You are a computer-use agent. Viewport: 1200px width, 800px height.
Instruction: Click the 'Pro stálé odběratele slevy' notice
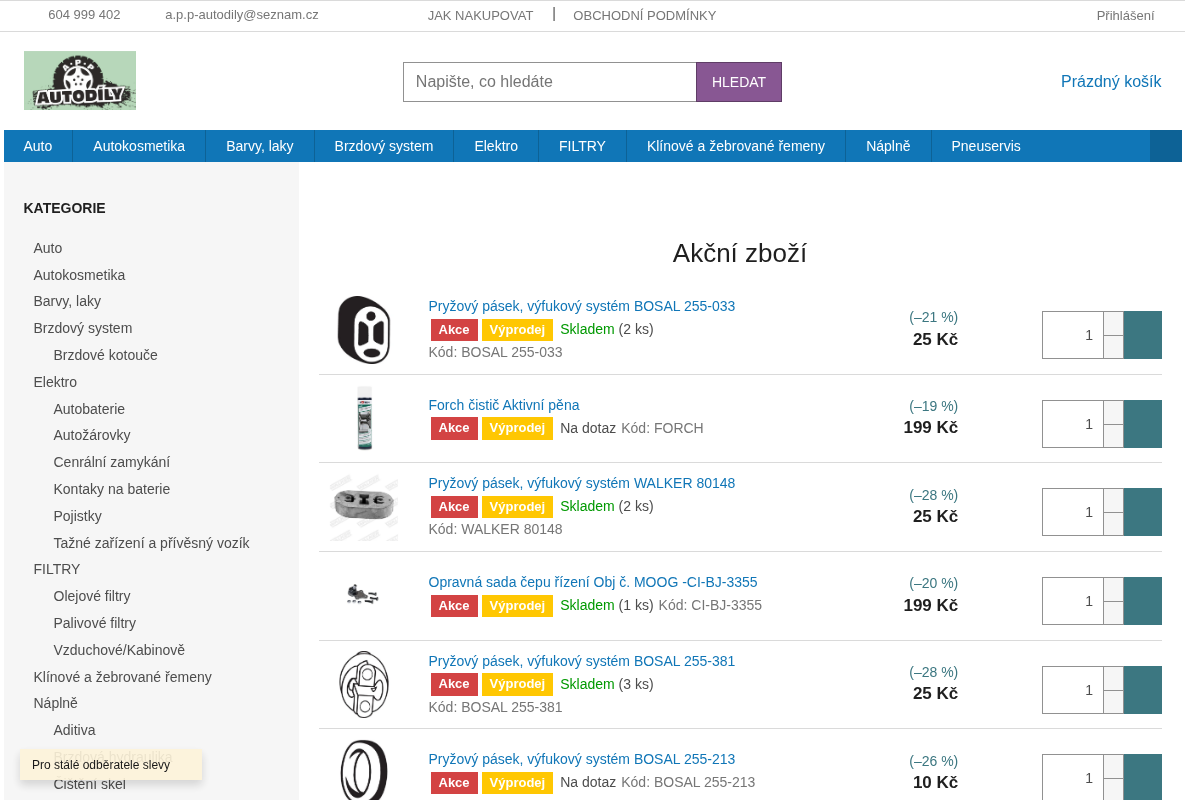111,765
